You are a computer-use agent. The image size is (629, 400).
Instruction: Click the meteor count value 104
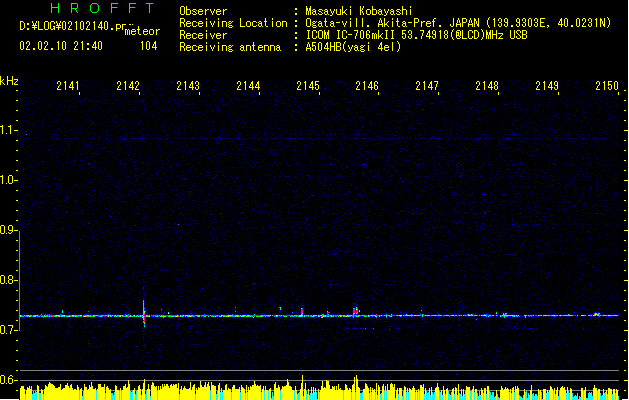tap(148, 46)
